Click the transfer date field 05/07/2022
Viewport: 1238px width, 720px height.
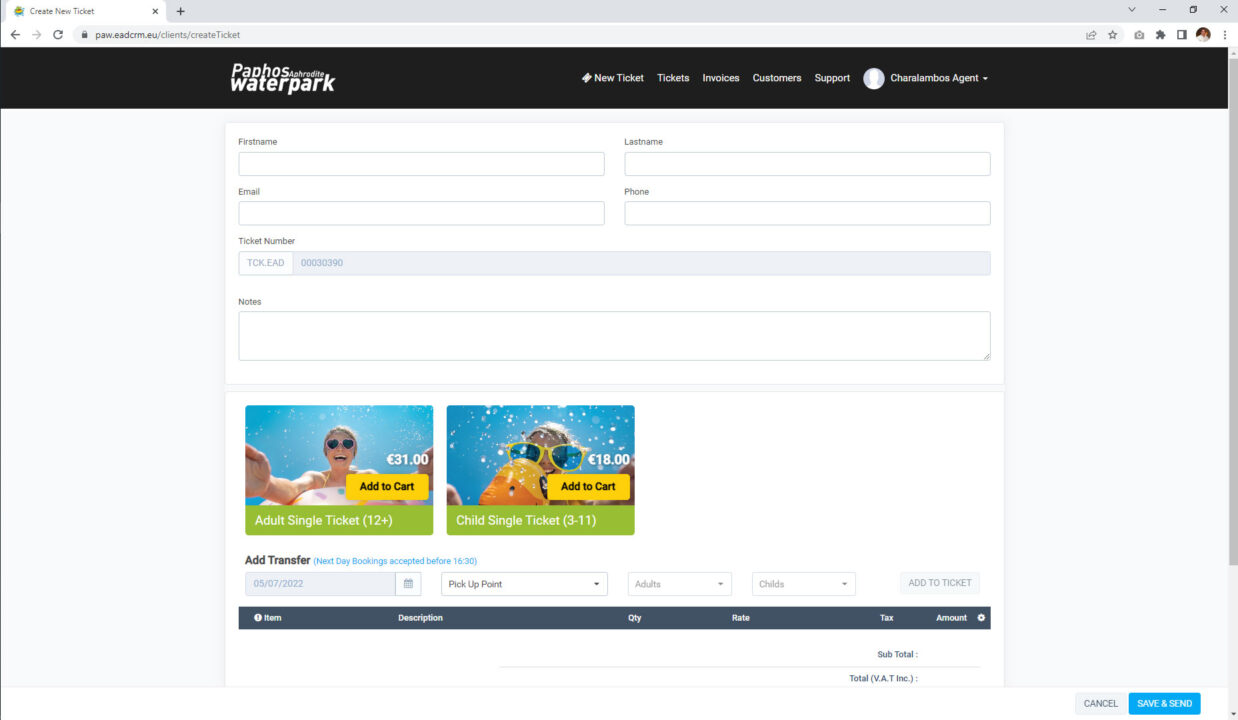click(320, 584)
